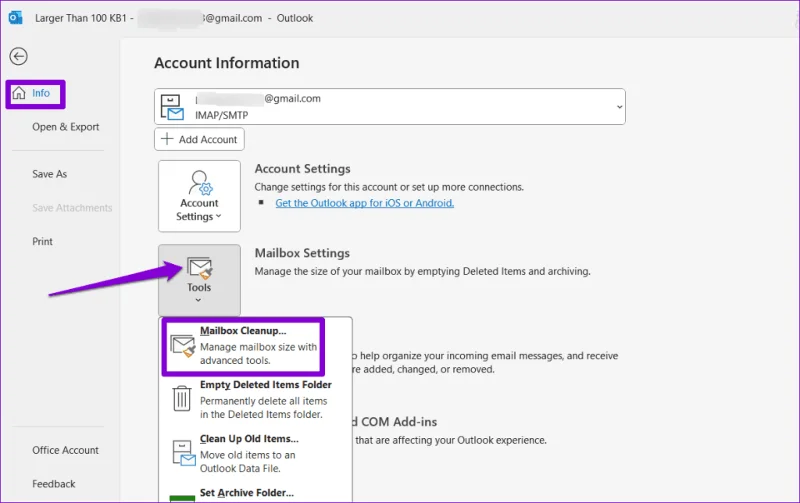Click the Mailbox Cleanup envelope icon

tap(183, 345)
